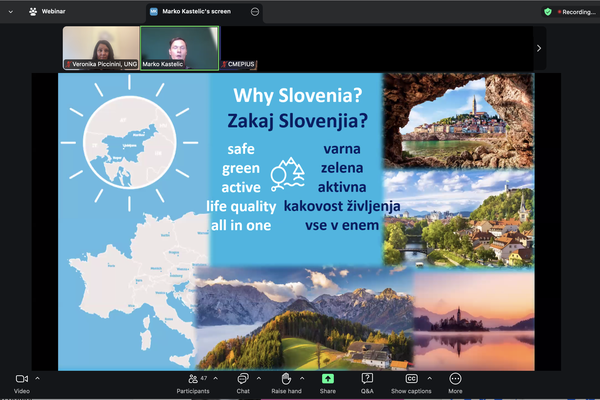Click the 'kakovost življenja' text on slide
The height and width of the screenshot is (400, 600).
(x=342, y=206)
